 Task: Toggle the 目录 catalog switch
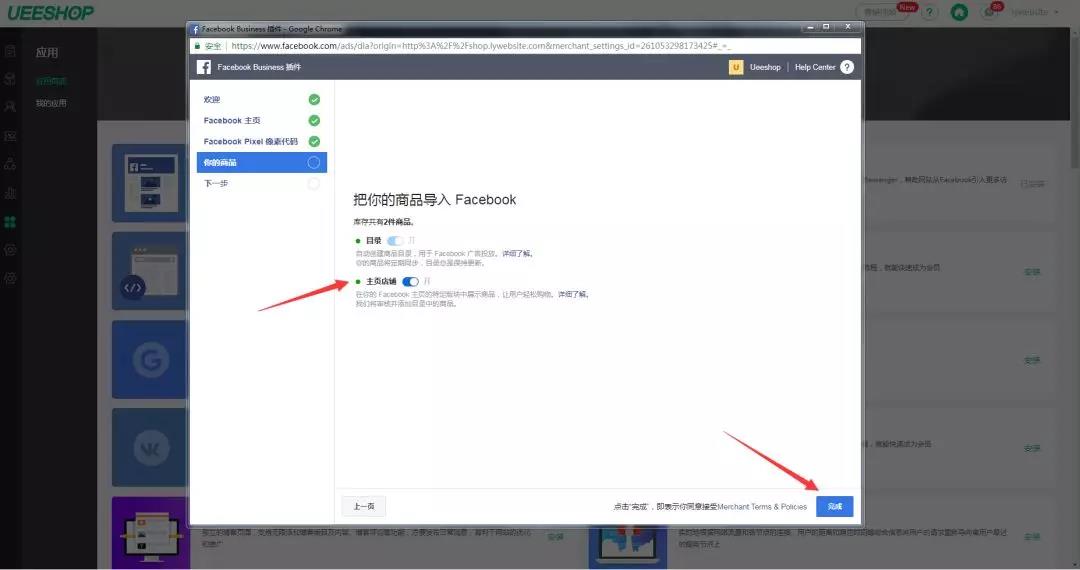[395, 241]
